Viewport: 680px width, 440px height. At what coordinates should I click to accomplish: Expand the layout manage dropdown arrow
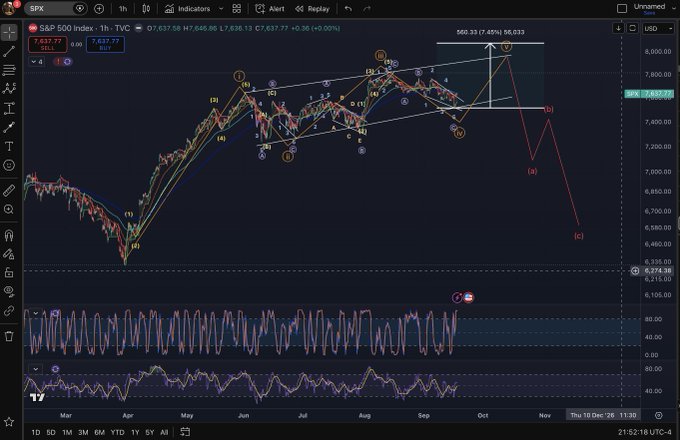coord(674,8)
